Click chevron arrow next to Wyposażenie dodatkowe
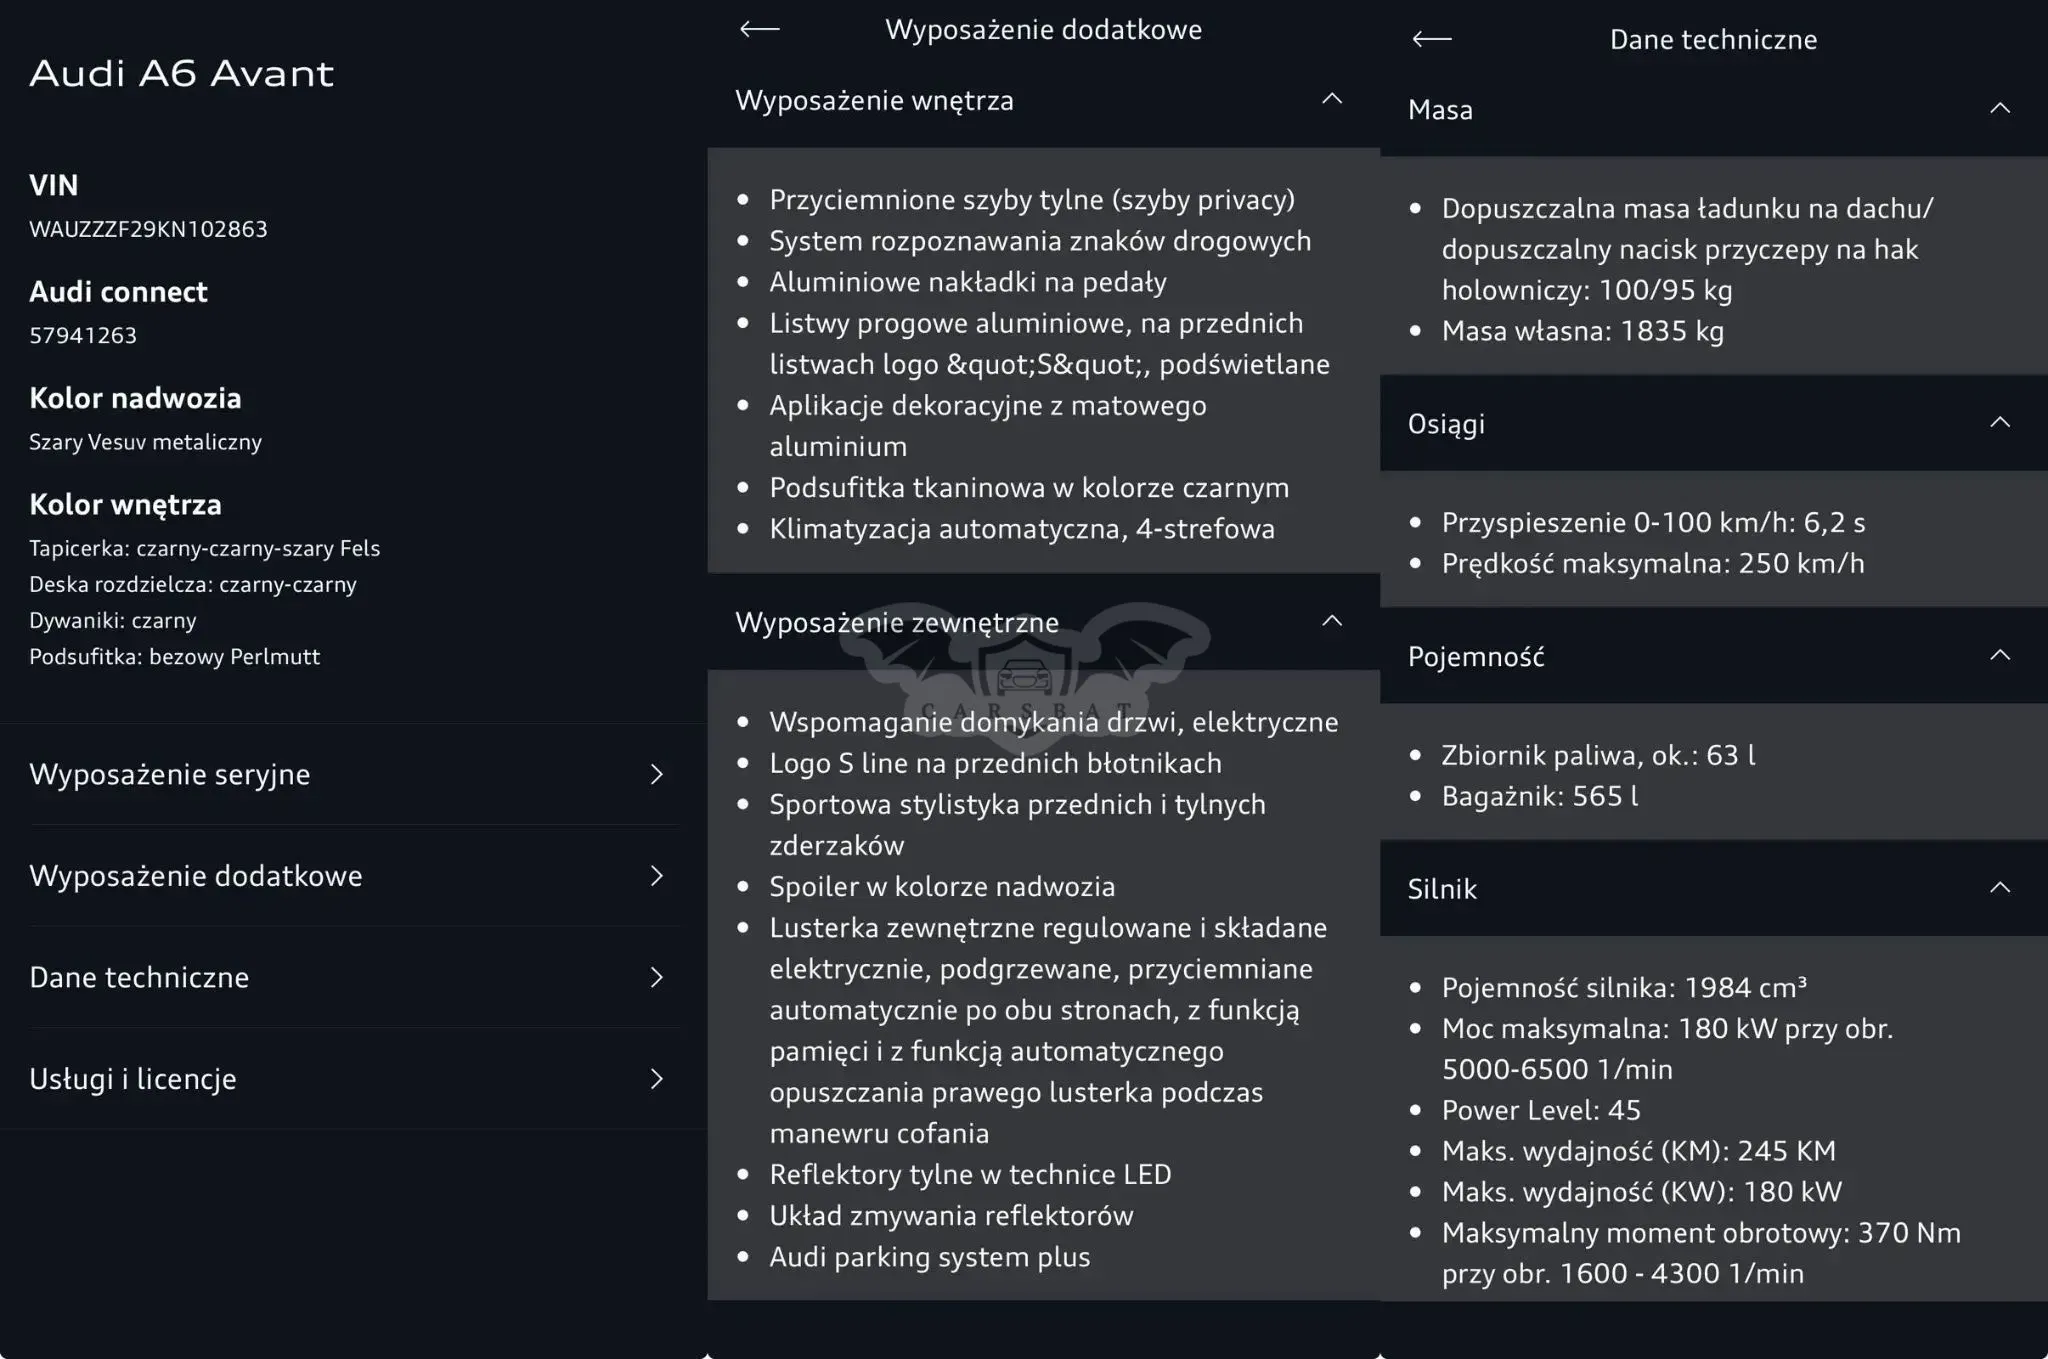This screenshot has width=2048, height=1359. click(657, 876)
